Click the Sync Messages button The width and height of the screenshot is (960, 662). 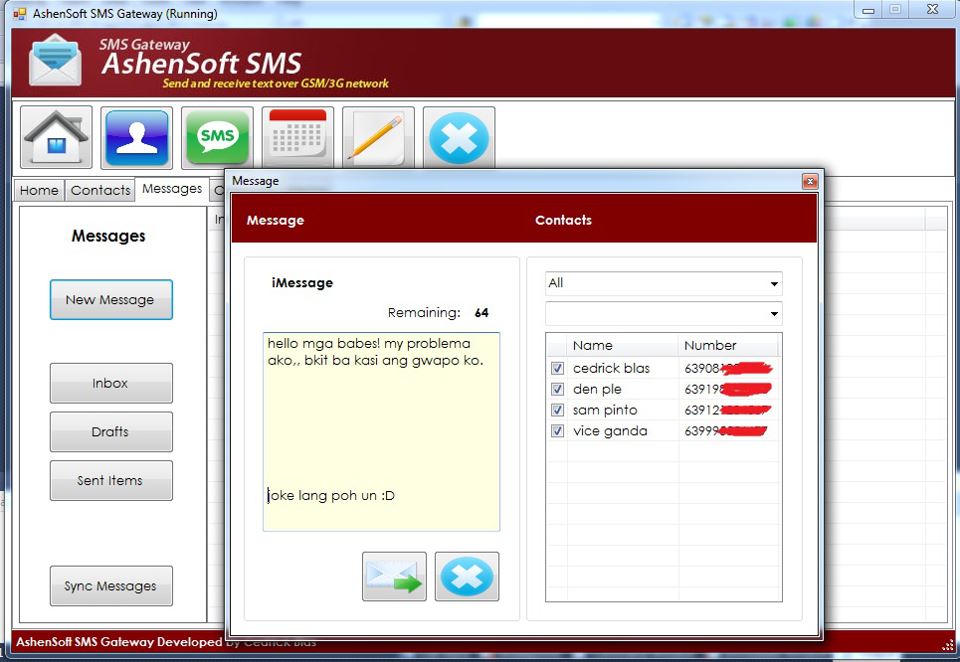tap(111, 586)
